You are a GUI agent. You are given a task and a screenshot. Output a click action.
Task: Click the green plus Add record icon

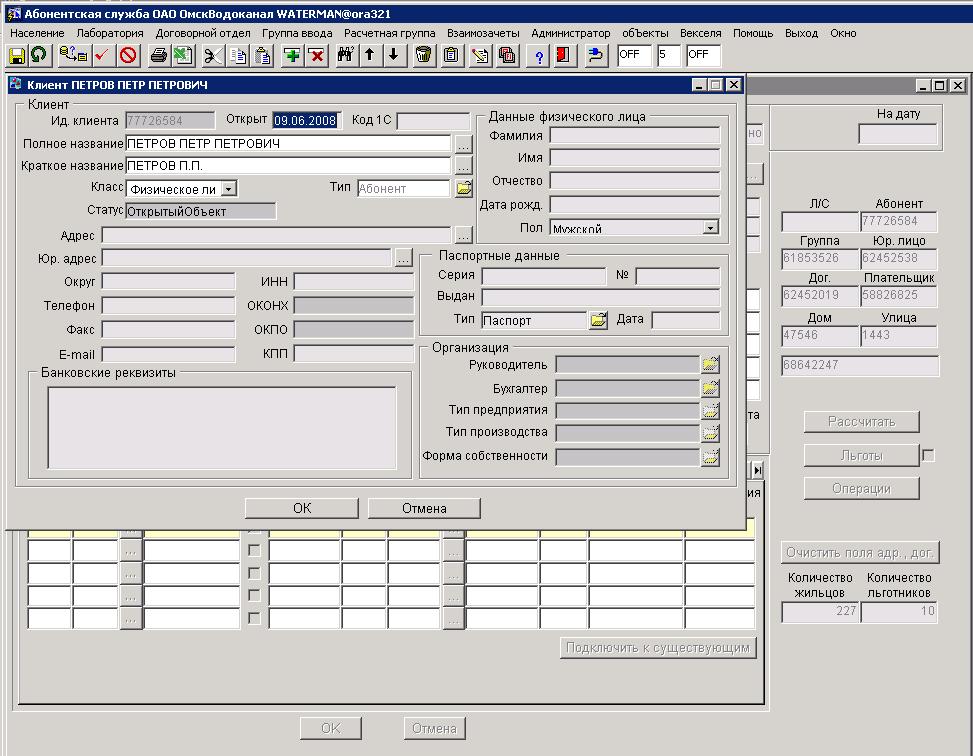[292, 55]
